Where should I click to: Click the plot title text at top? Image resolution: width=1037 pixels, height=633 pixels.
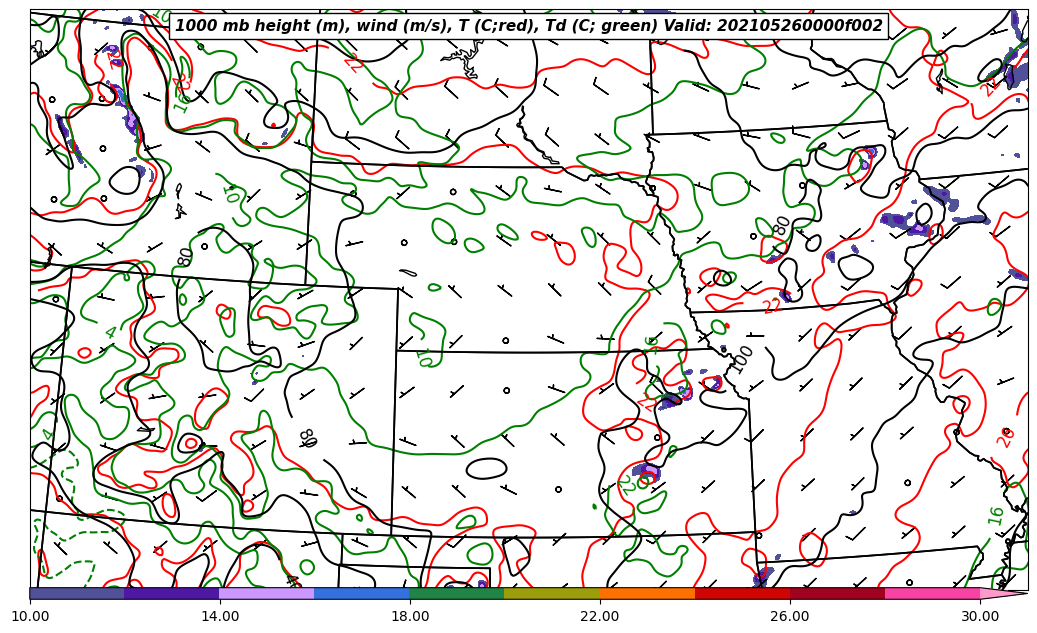tap(529, 26)
